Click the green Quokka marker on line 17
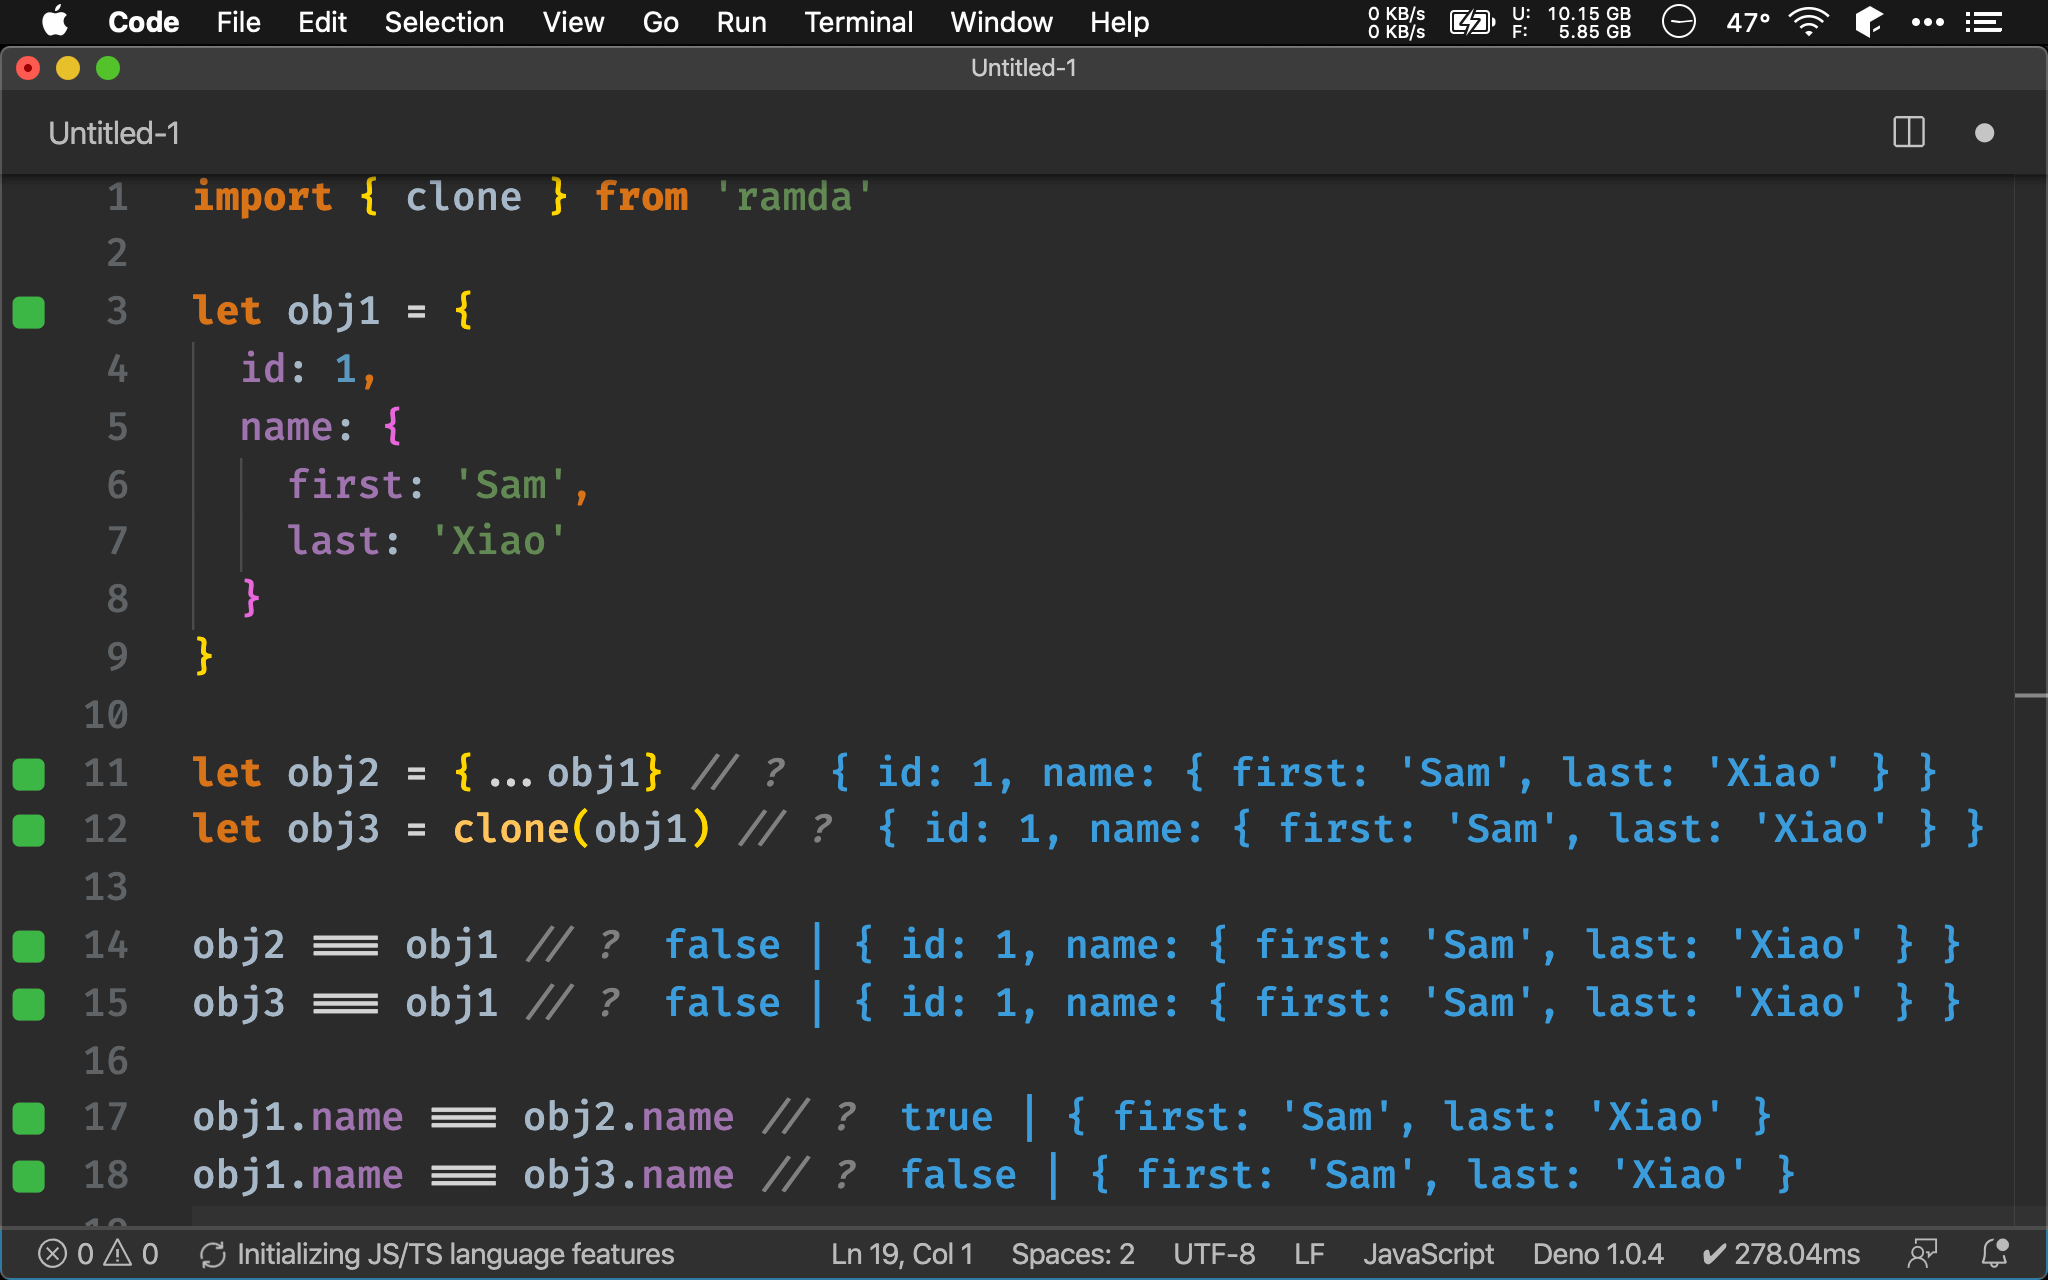The width and height of the screenshot is (2048, 1280). [29, 1118]
